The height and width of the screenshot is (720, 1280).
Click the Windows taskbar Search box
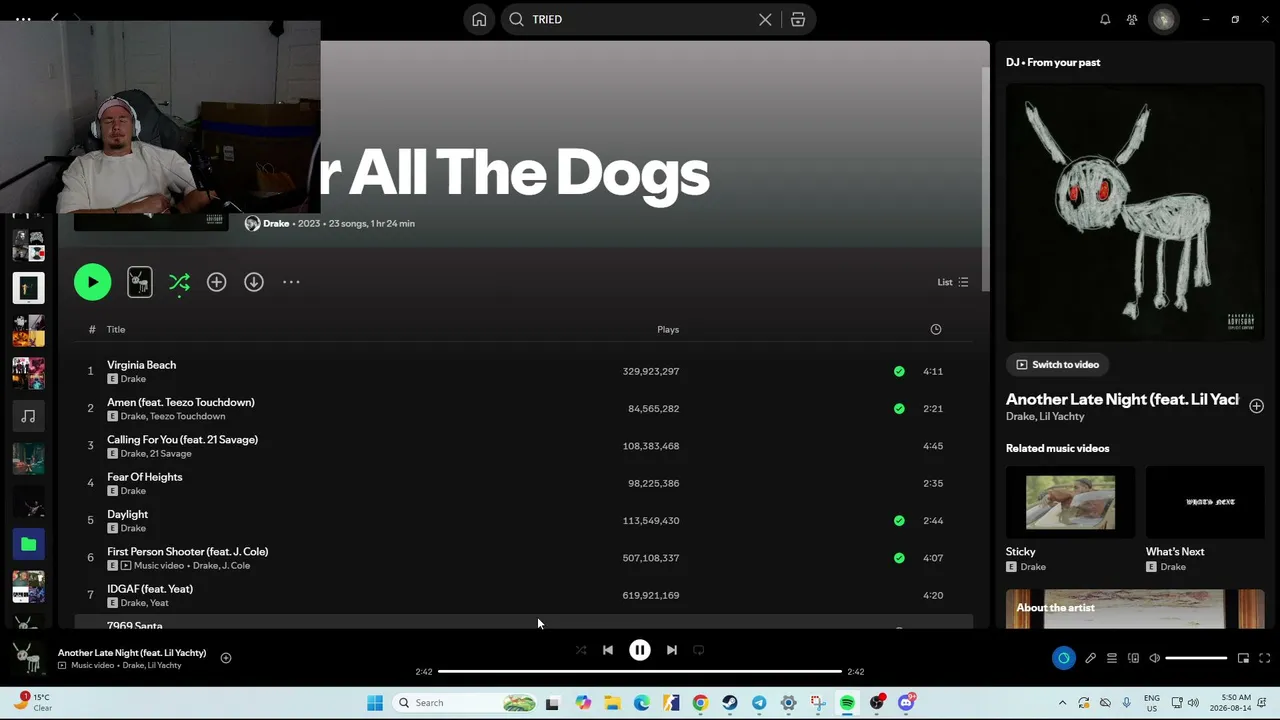coord(466,703)
